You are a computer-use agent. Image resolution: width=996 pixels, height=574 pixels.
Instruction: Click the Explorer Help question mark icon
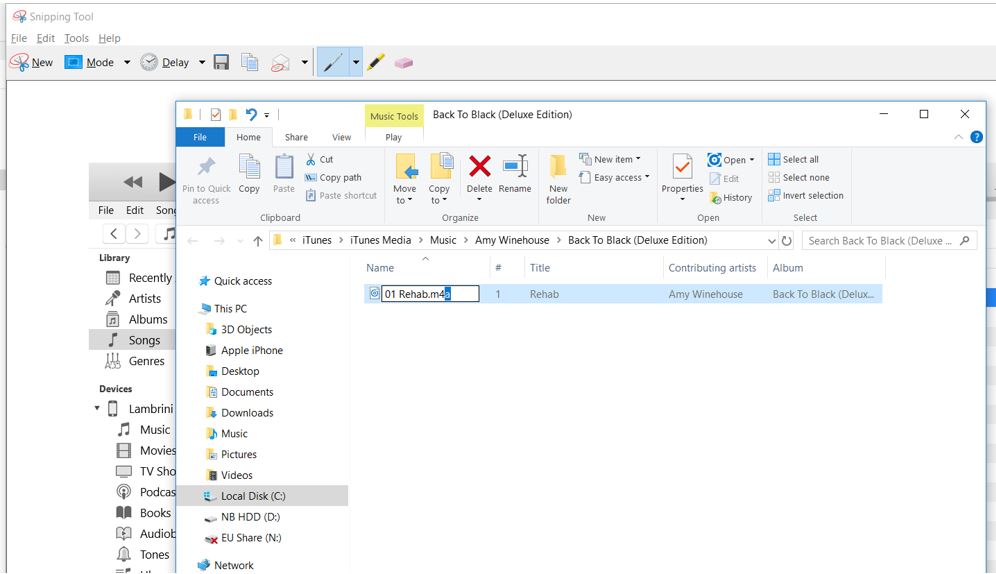pos(976,137)
